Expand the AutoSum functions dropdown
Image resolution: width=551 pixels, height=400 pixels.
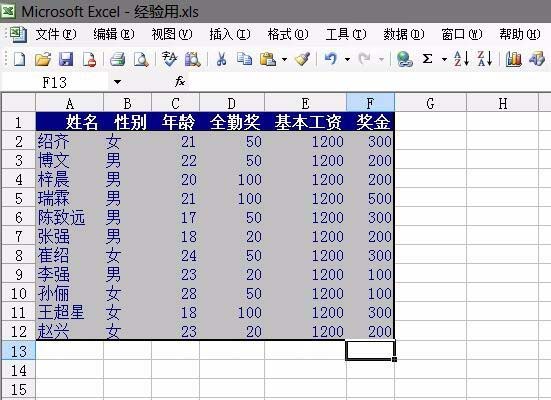click(444, 59)
